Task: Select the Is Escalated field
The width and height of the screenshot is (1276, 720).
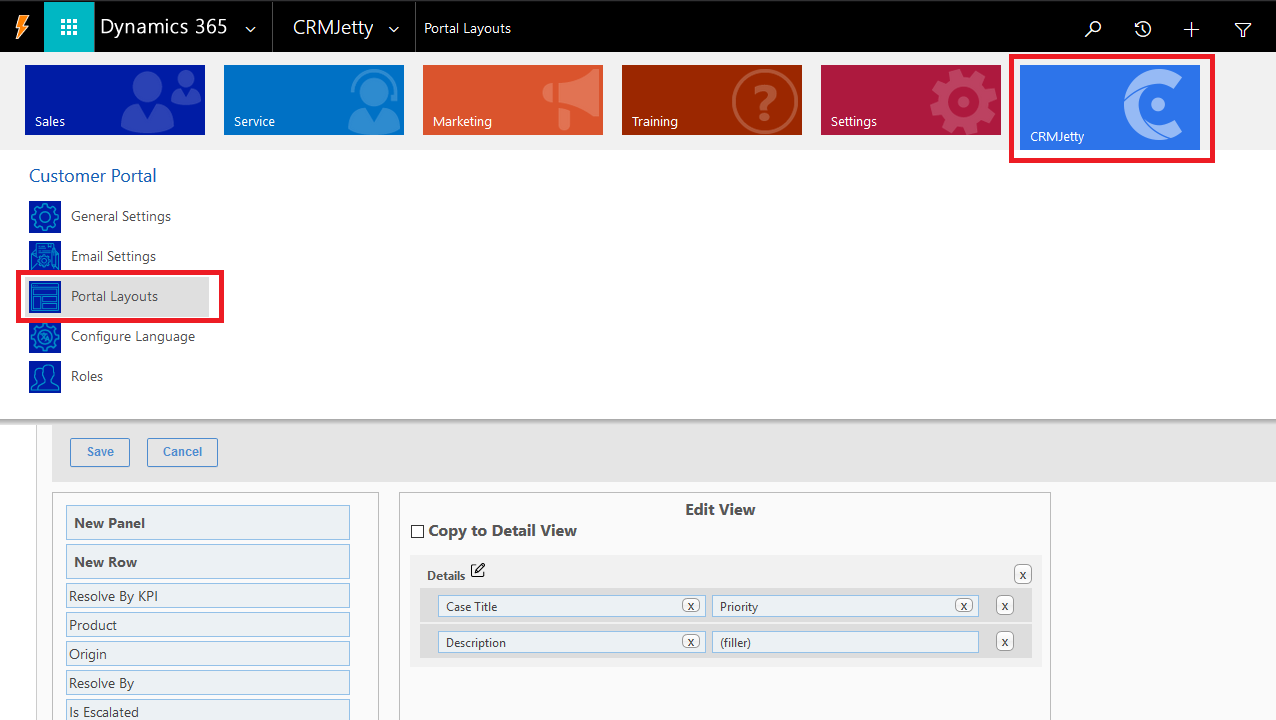Action: (208, 711)
